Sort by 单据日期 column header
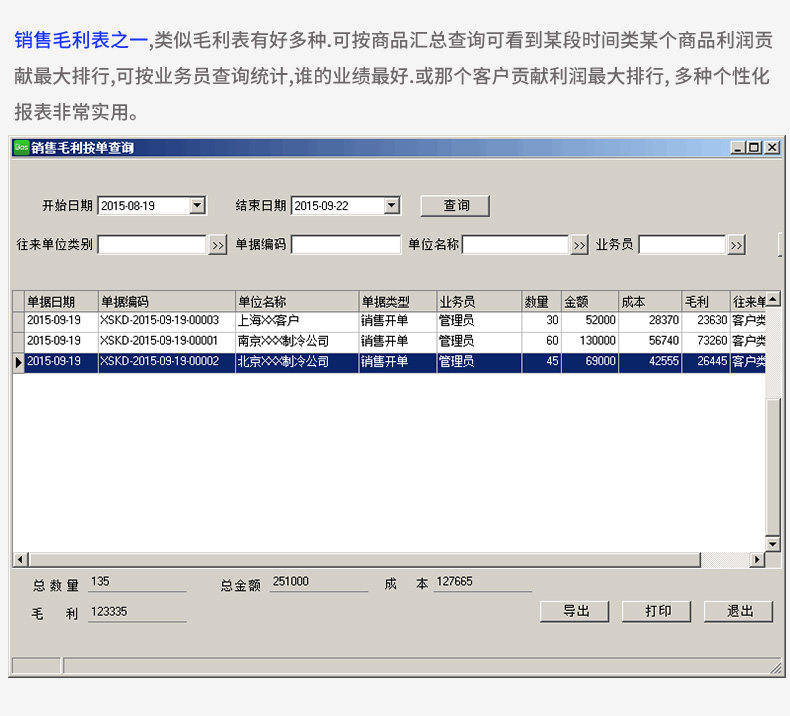The height and width of the screenshot is (716, 790). click(x=61, y=301)
